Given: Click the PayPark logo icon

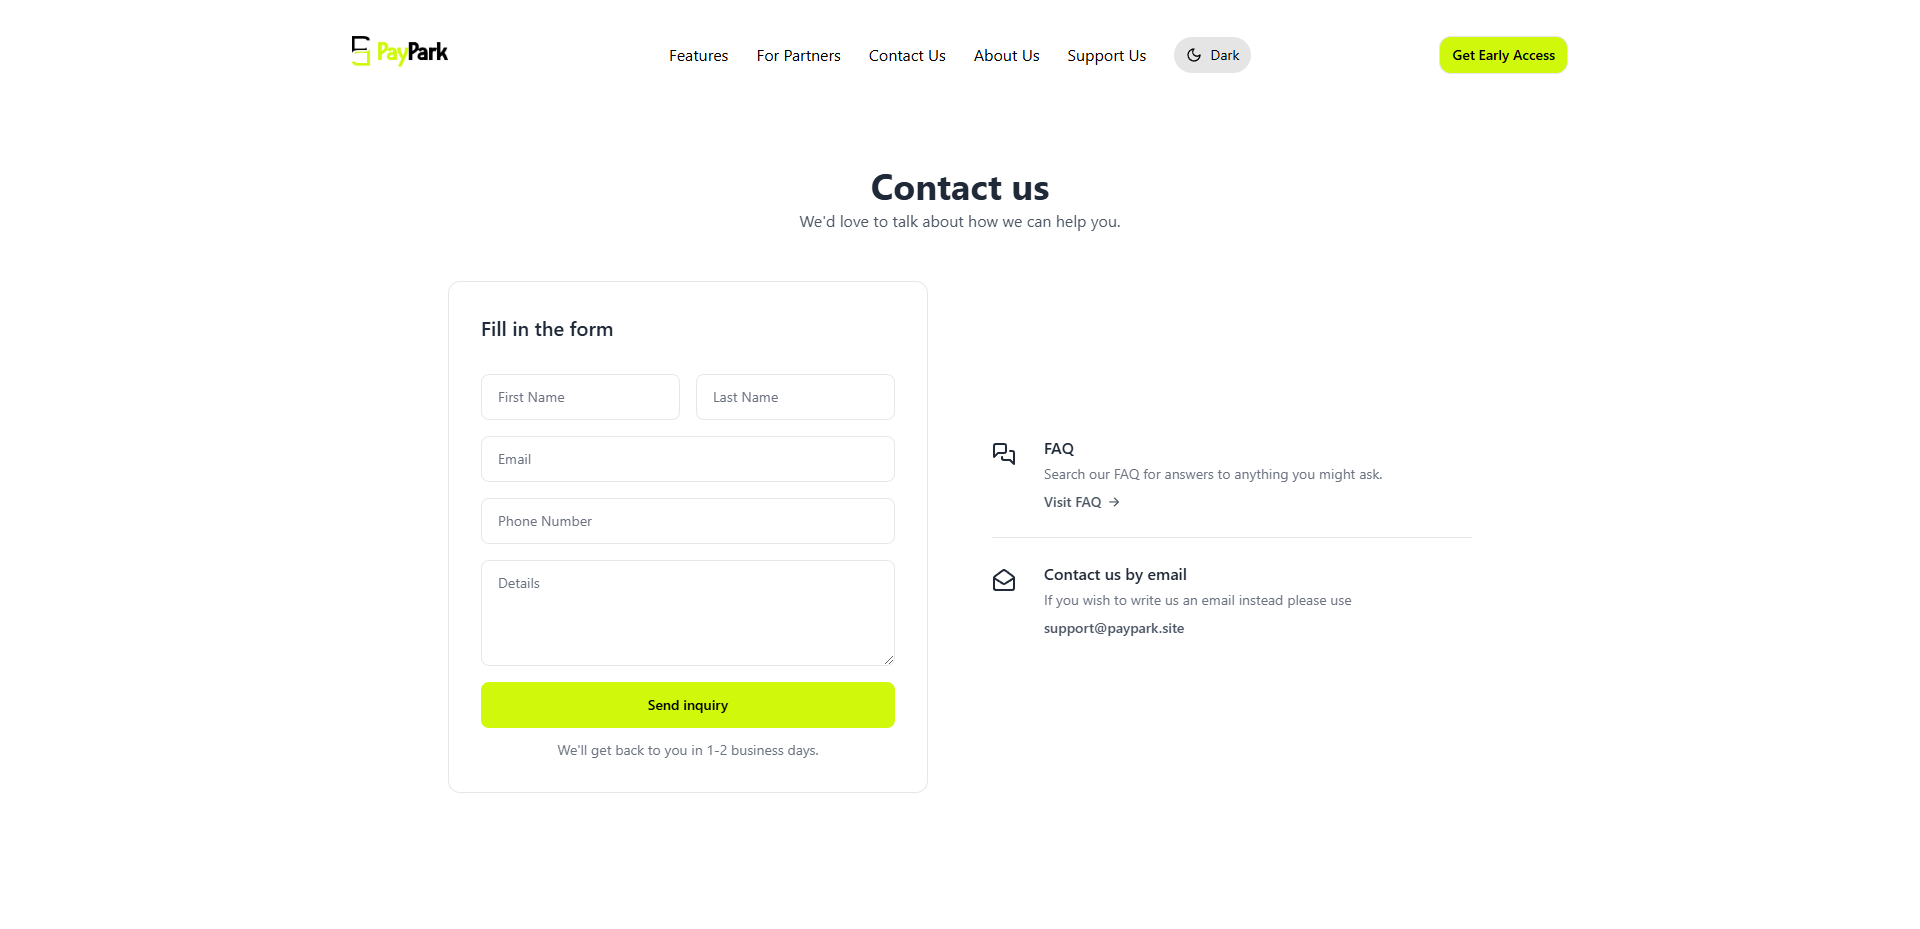Looking at the screenshot, I should [x=361, y=51].
